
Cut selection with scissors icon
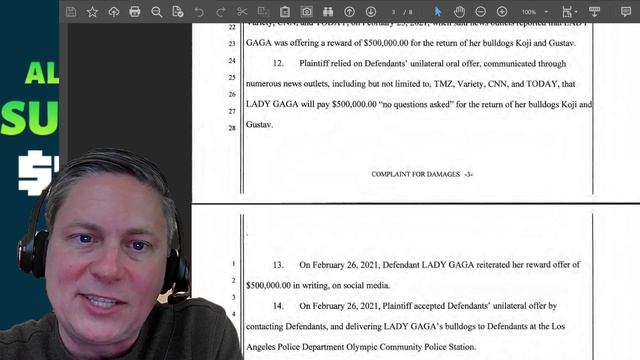[242, 12]
